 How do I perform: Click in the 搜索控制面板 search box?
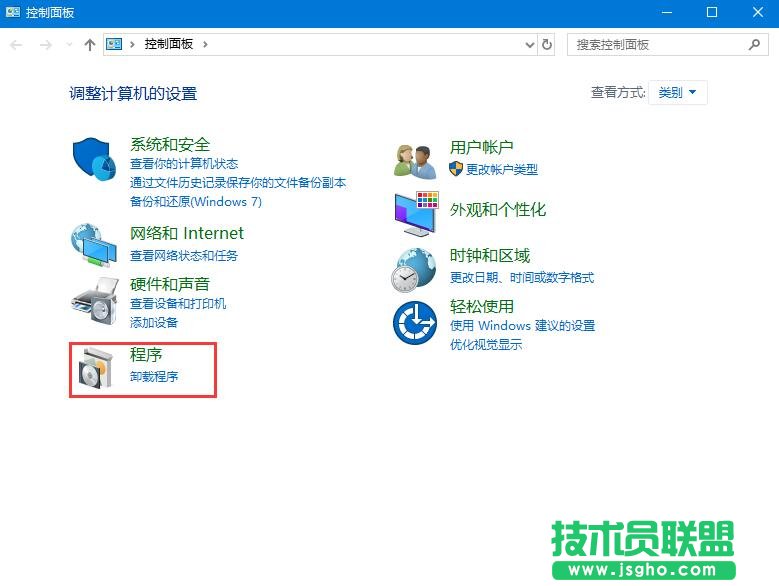658,45
